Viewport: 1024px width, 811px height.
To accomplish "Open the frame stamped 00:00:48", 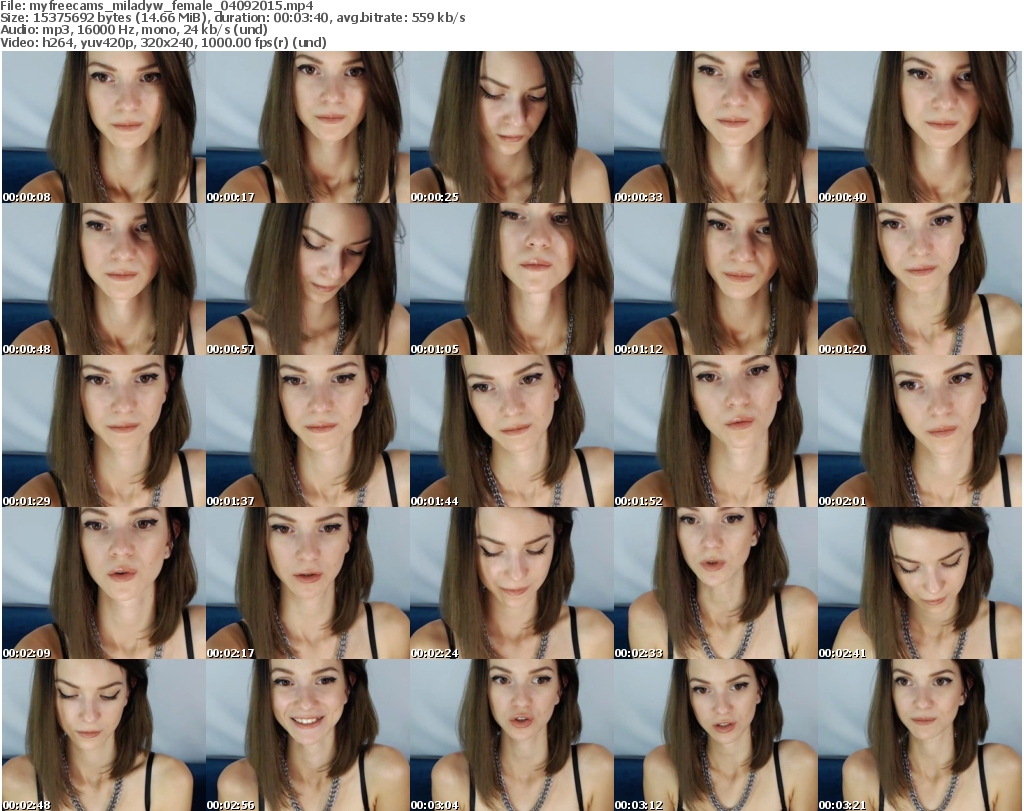I will coord(104,279).
